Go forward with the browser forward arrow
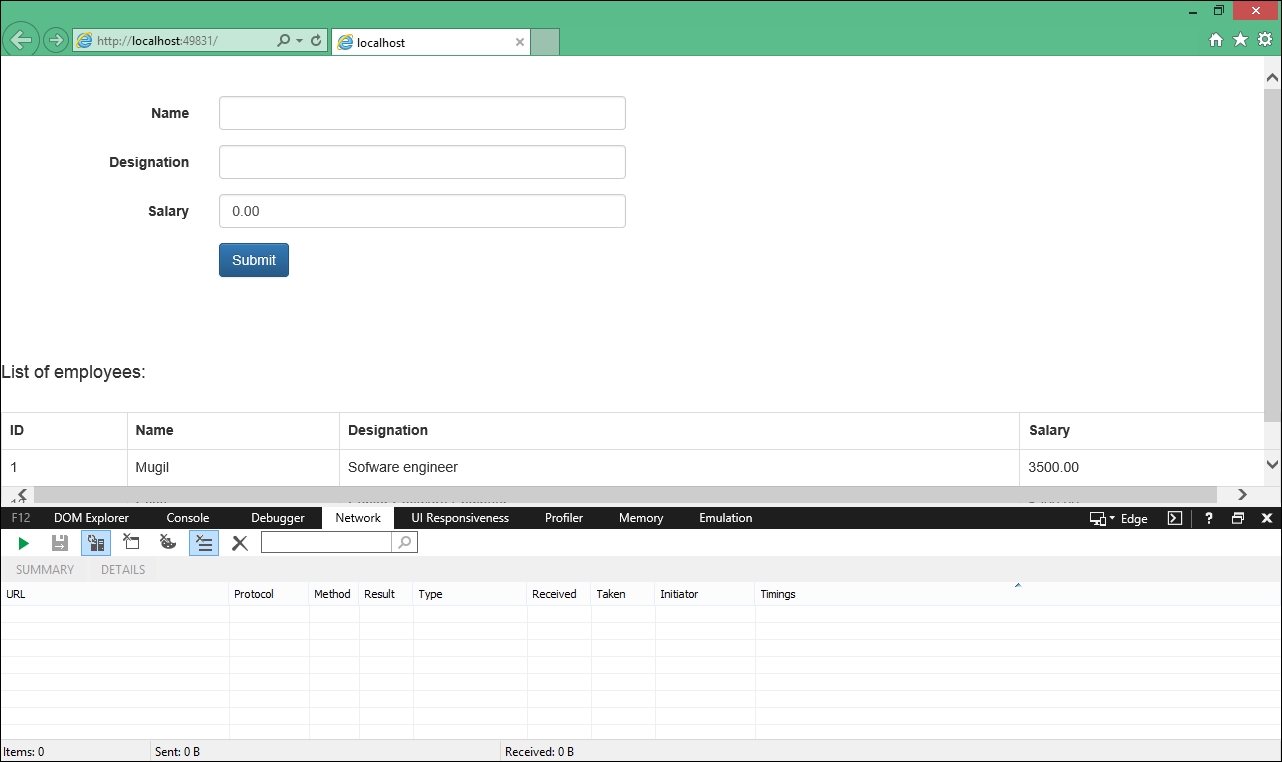This screenshot has width=1282, height=762. 56,40
